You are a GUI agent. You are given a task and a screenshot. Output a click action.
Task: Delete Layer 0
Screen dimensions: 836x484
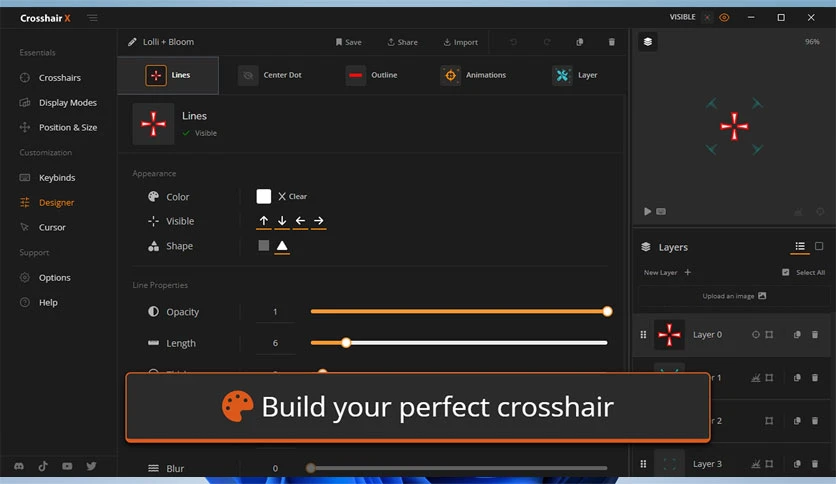(x=815, y=335)
